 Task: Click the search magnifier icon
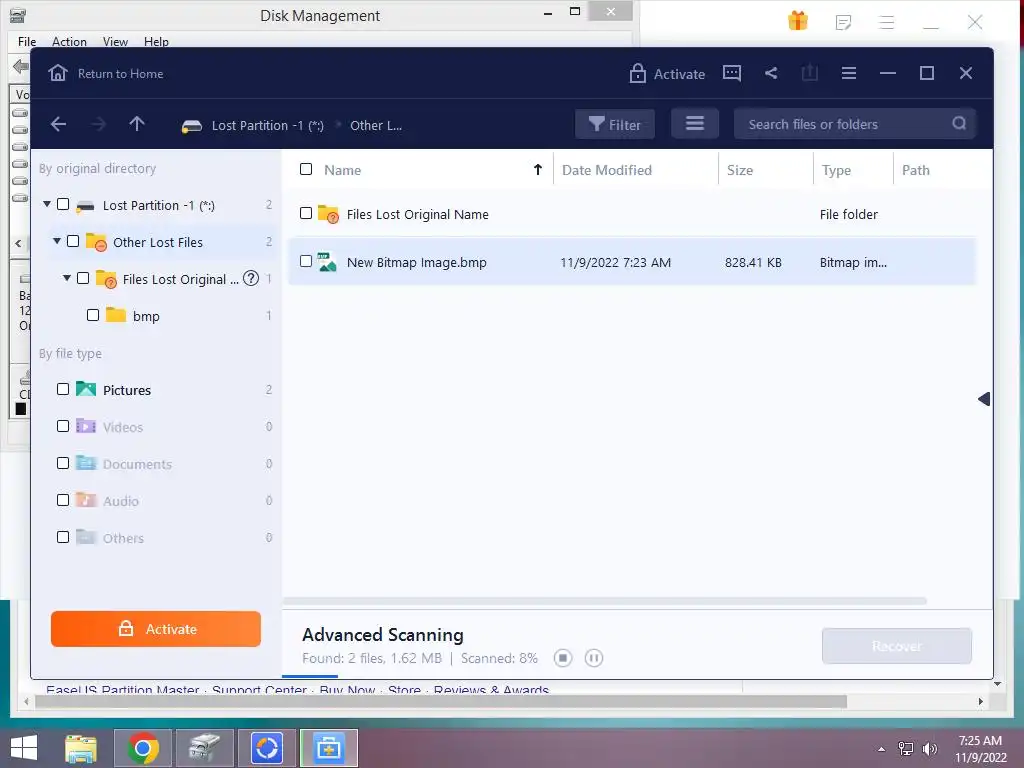click(x=959, y=123)
